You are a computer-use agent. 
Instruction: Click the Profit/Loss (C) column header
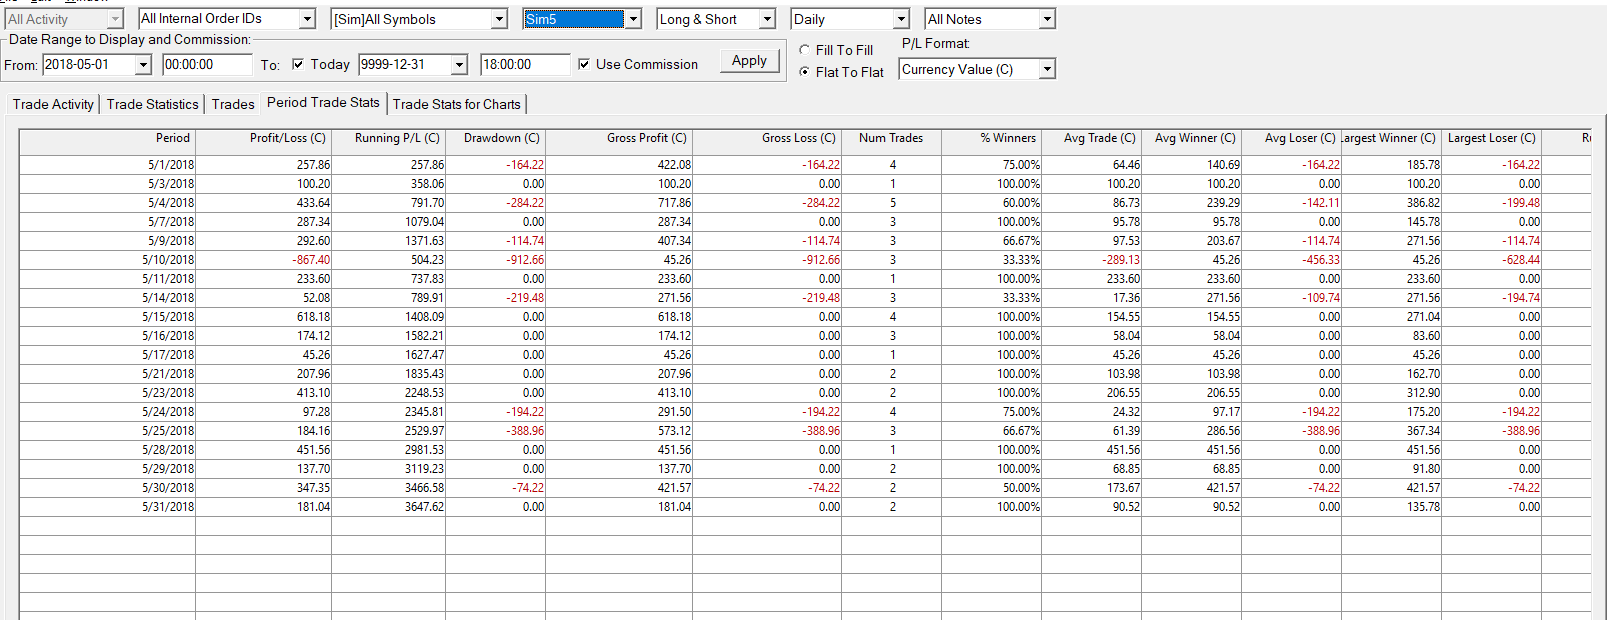(x=287, y=138)
